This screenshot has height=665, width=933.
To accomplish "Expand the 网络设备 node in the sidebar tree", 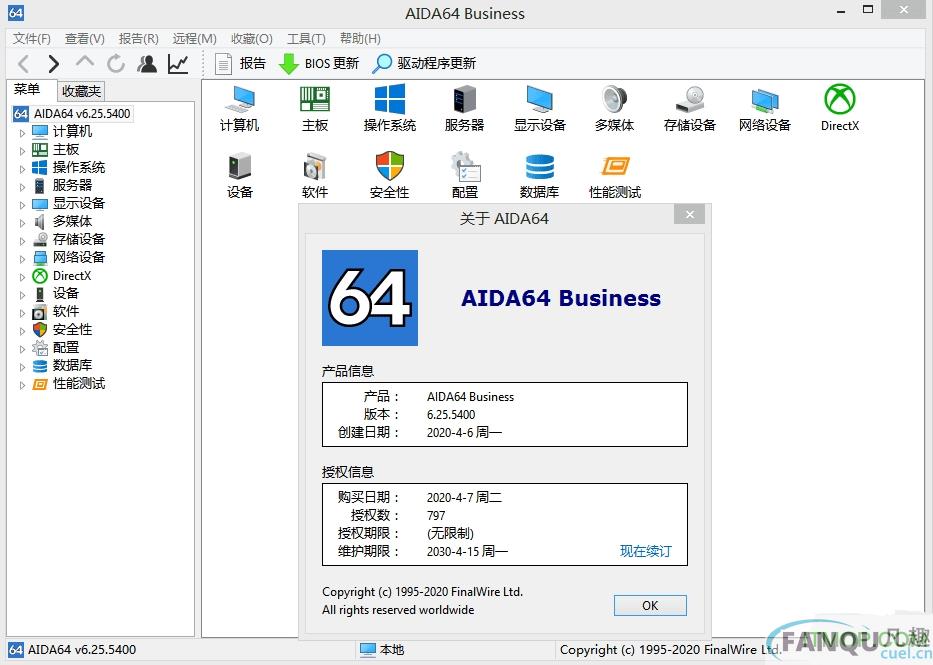I will coord(23,259).
